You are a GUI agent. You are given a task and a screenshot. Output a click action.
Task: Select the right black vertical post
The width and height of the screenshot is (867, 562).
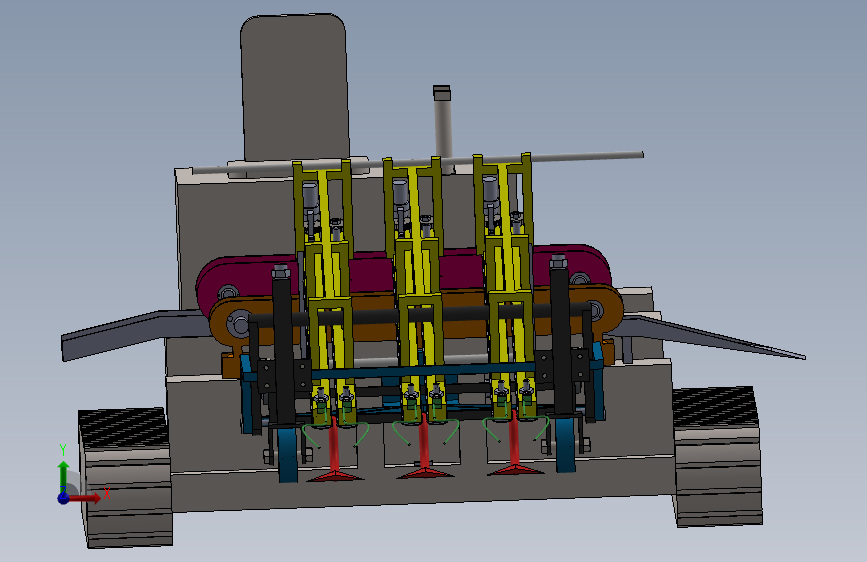[561, 335]
